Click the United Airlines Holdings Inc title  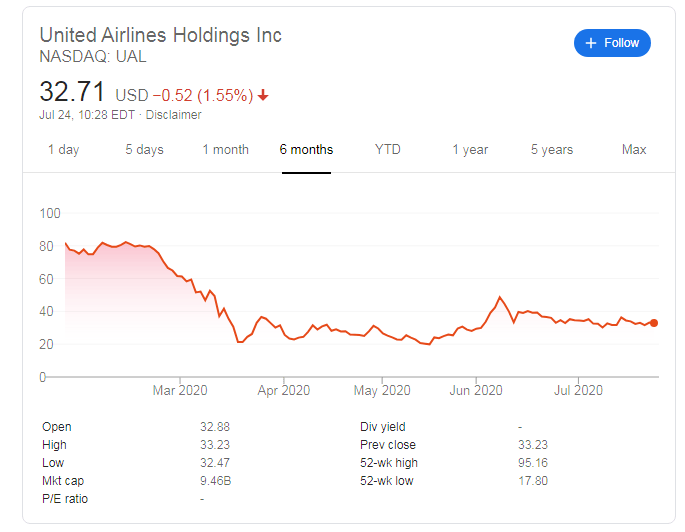click(x=160, y=35)
